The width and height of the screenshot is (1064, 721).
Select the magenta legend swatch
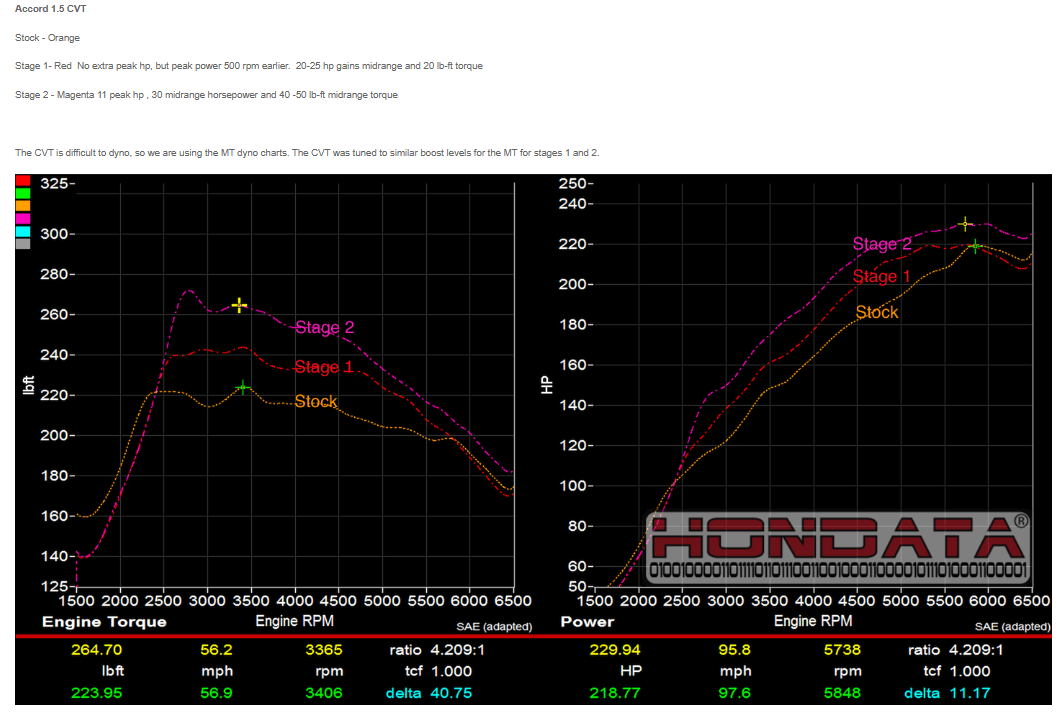[x=23, y=218]
